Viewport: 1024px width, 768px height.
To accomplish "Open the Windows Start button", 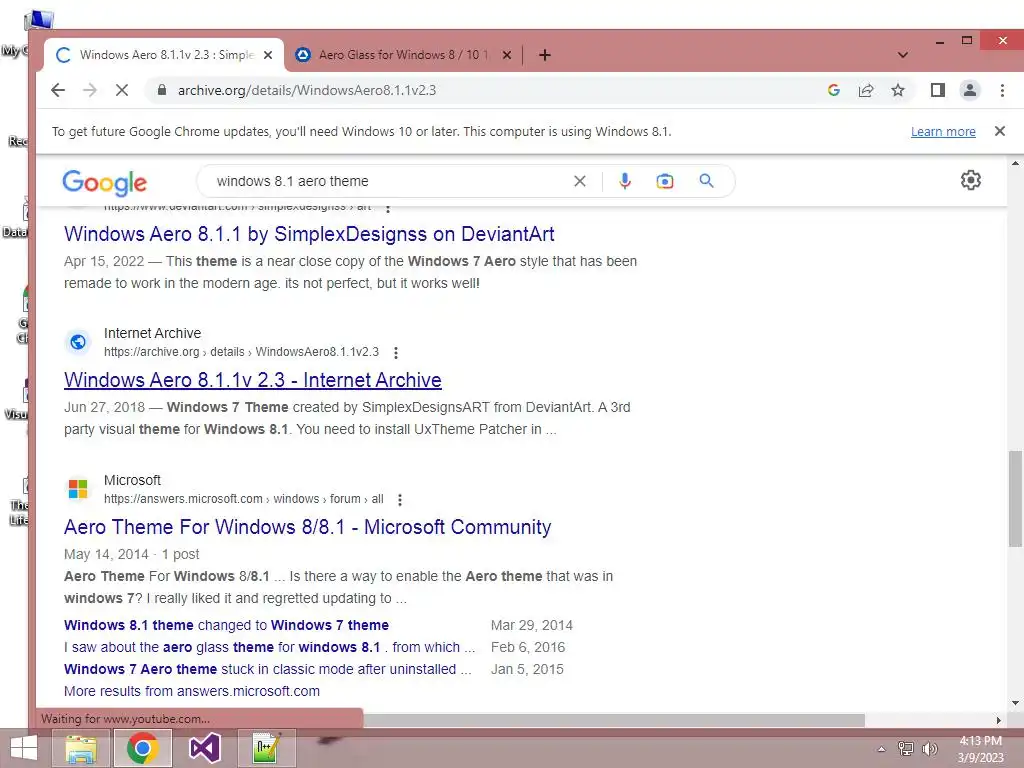I will tap(24, 748).
